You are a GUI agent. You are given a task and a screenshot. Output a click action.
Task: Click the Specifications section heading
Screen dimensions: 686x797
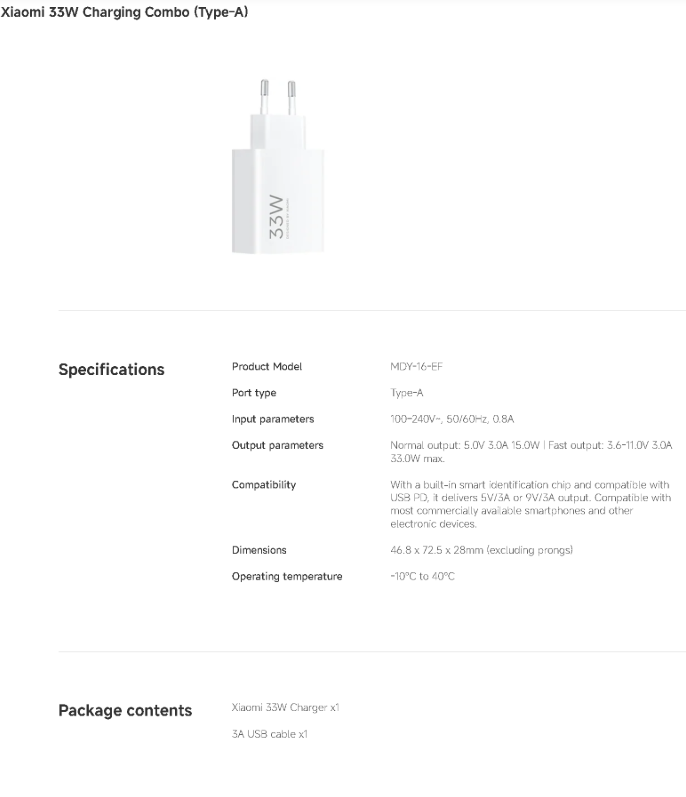point(111,370)
